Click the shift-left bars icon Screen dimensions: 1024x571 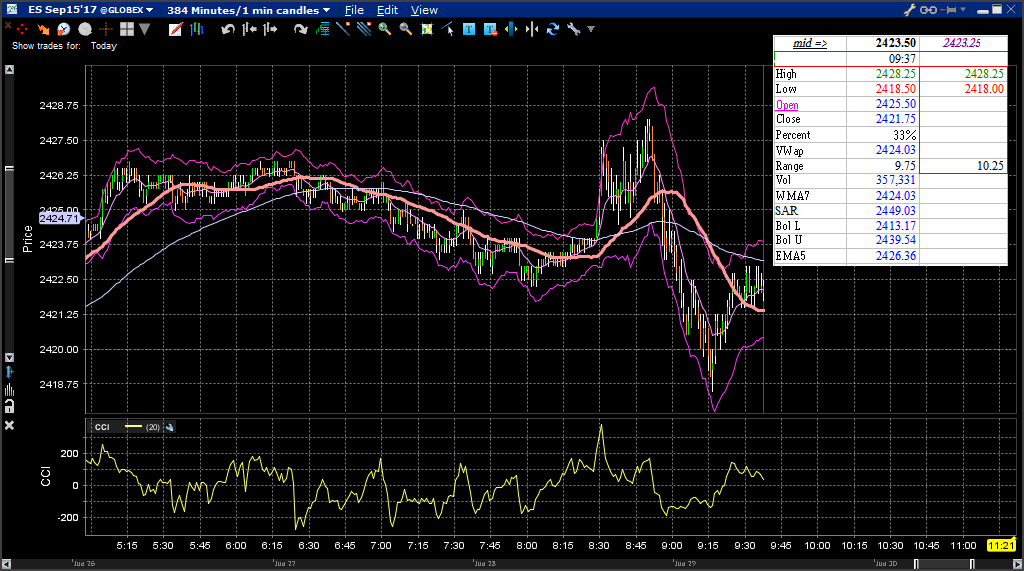coord(249,29)
